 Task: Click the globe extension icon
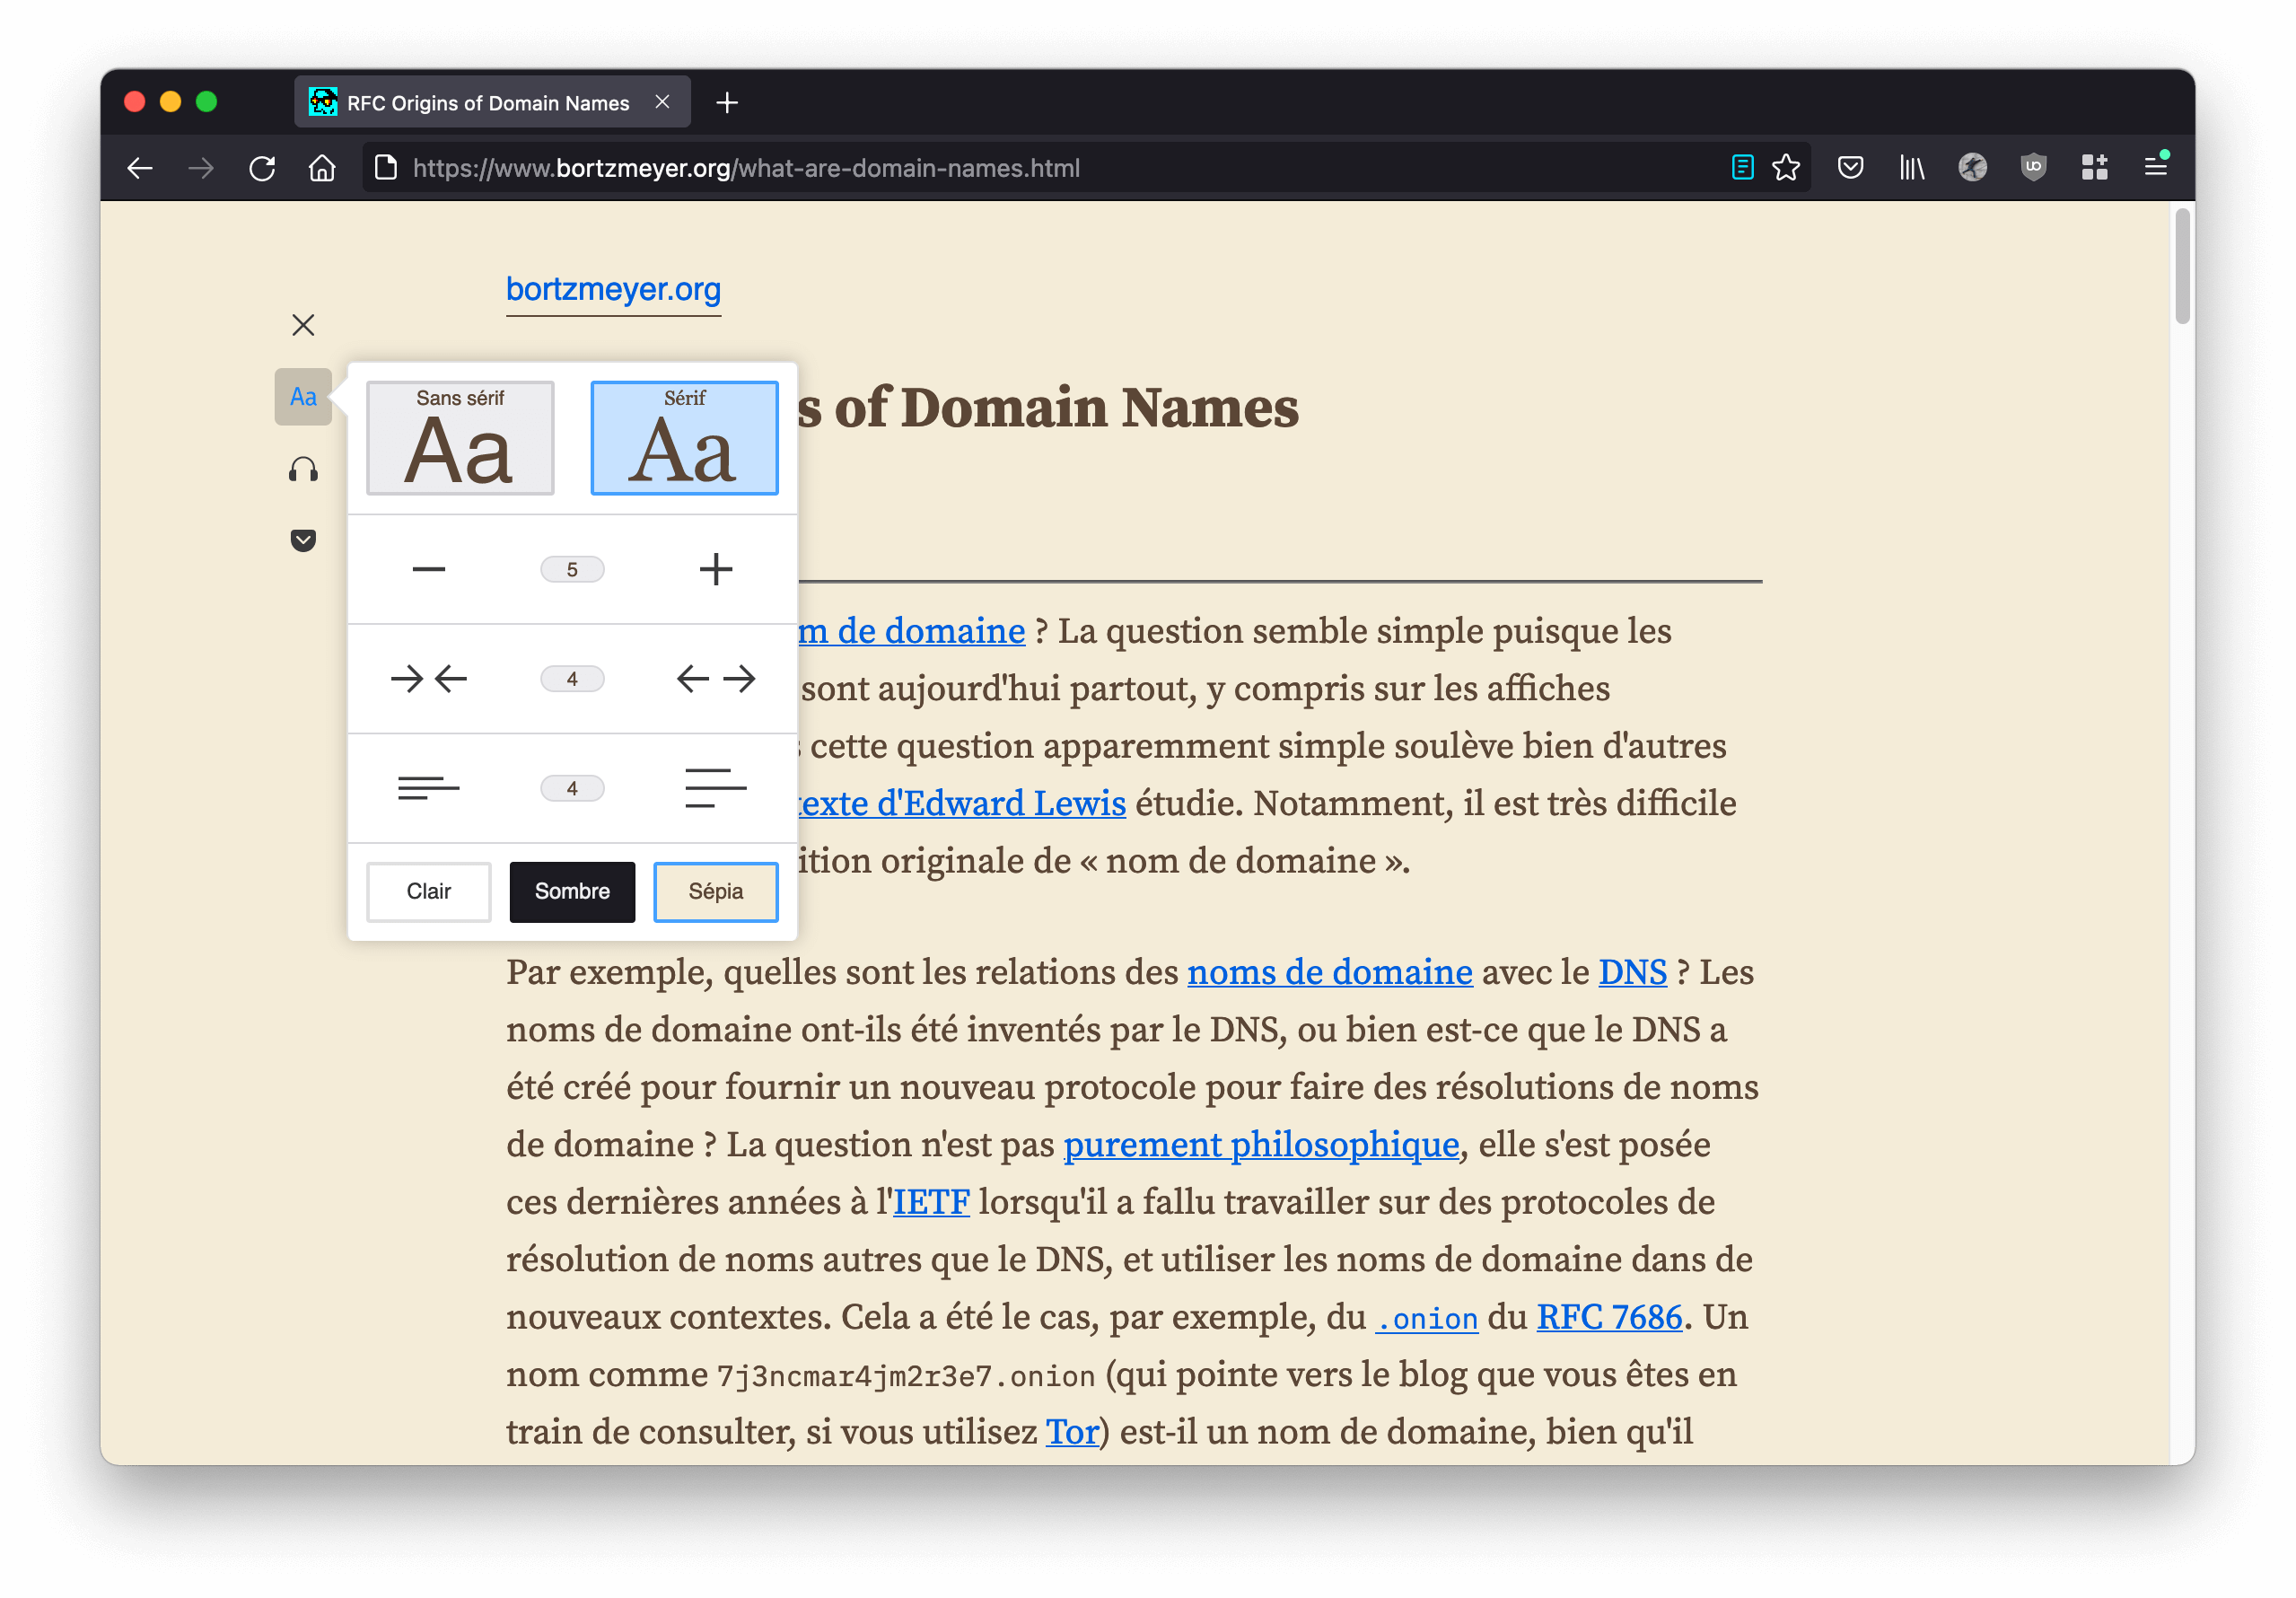tap(1972, 167)
